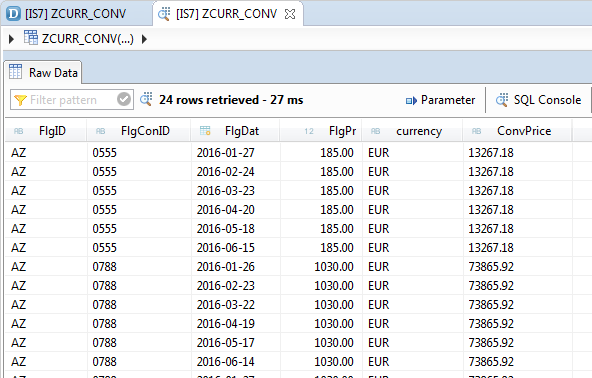Sort by the FlgConID column header
Viewport: 592px width, 378px height.
139,131
